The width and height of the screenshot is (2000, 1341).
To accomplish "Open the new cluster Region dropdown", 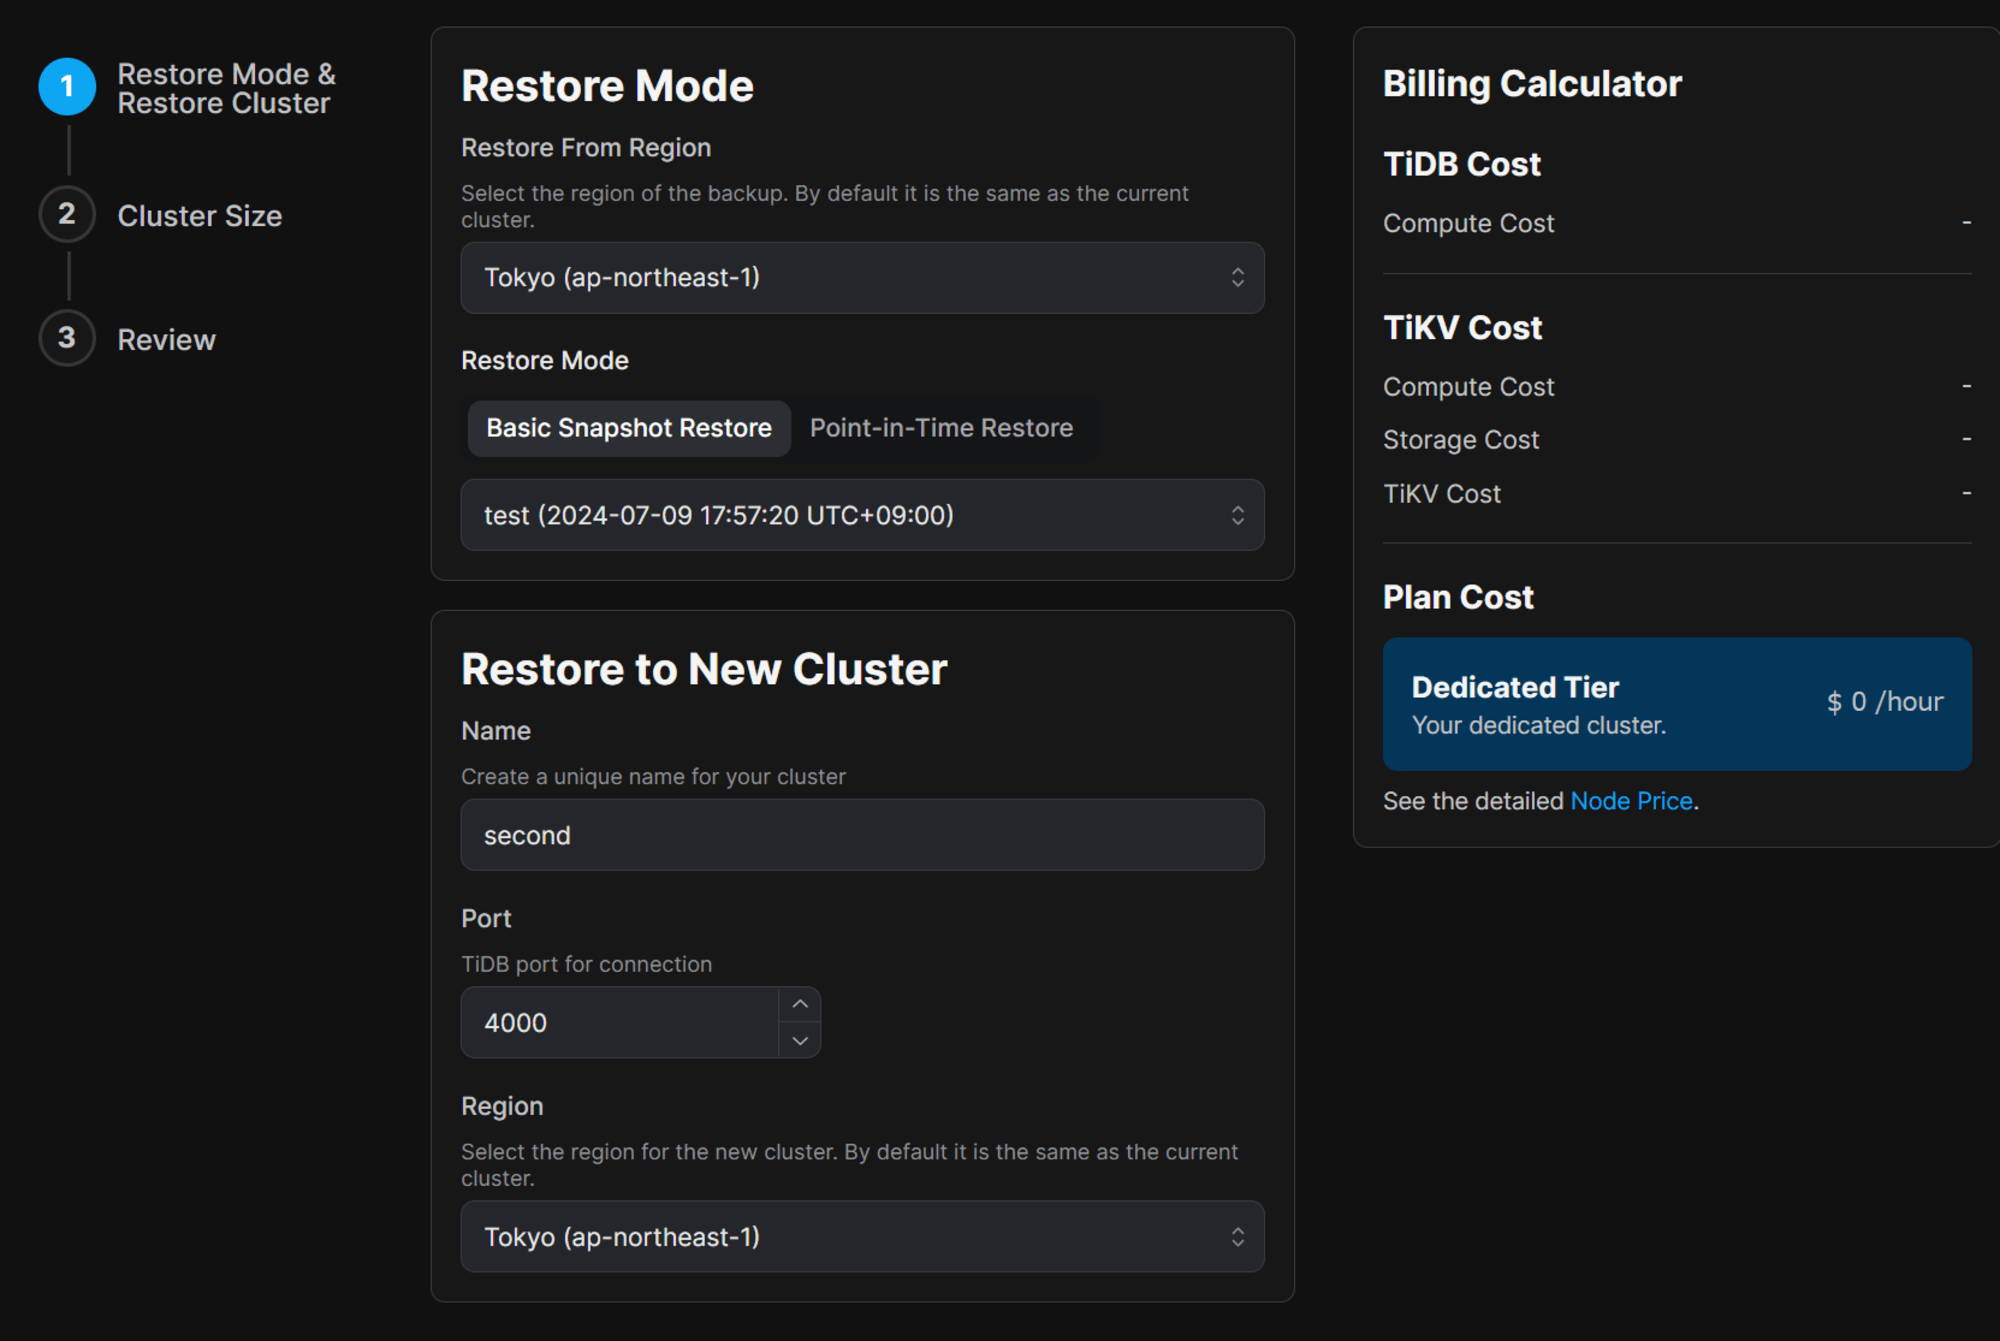I will coord(865,1238).
